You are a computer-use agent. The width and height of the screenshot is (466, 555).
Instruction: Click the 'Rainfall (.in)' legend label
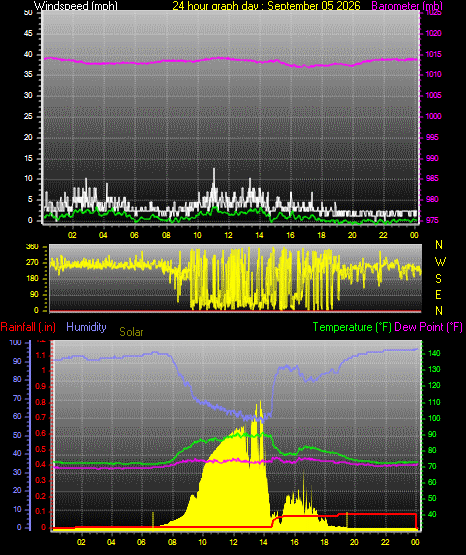click(28, 327)
